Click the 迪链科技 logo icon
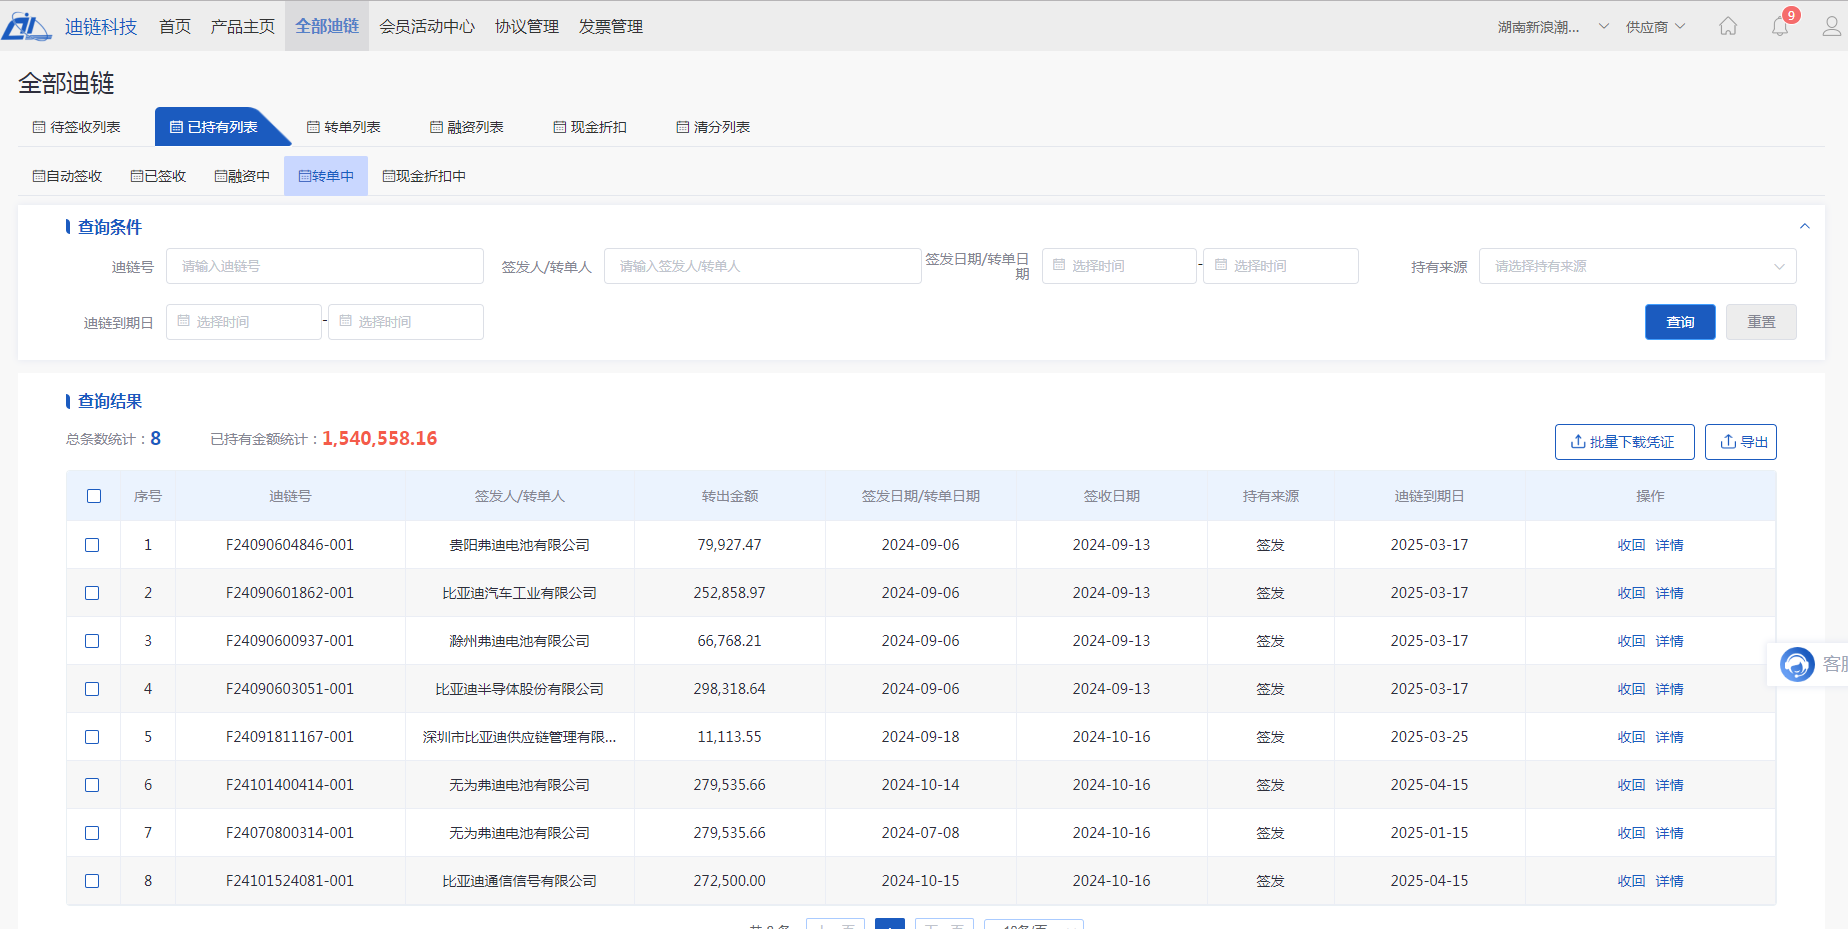Viewport: 1848px width, 929px height. coord(26,27)
